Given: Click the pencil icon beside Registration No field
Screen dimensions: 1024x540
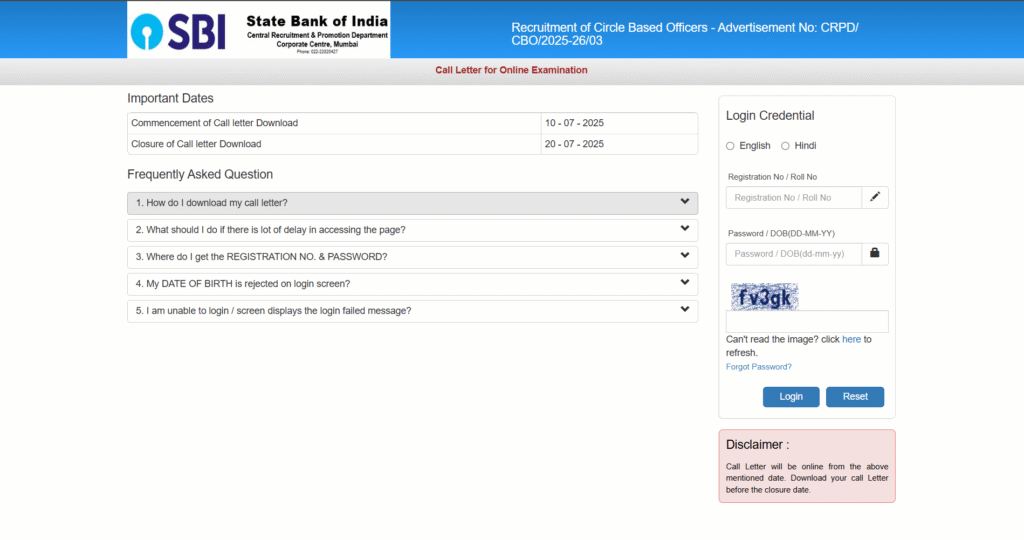Looking at the screenshot, I should pyautogui.click(x=874, y=197).
